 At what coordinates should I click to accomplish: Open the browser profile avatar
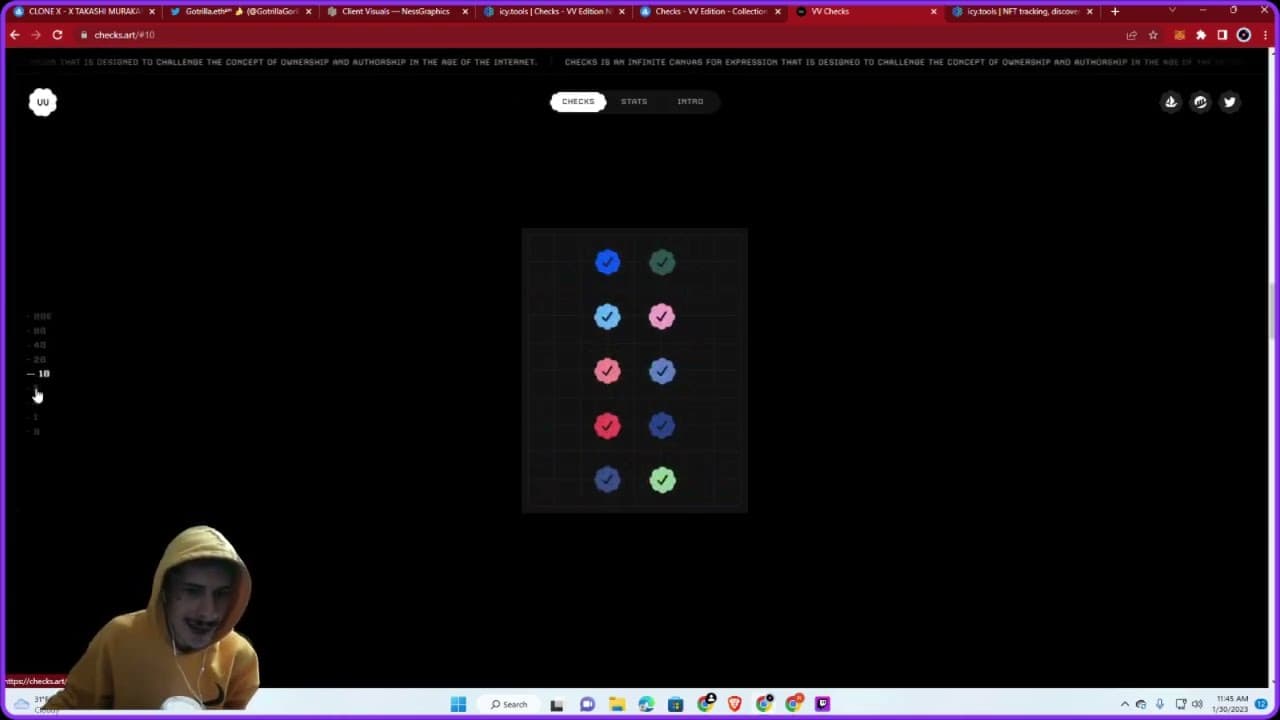pyautogui.click(x=1244, y=34)
